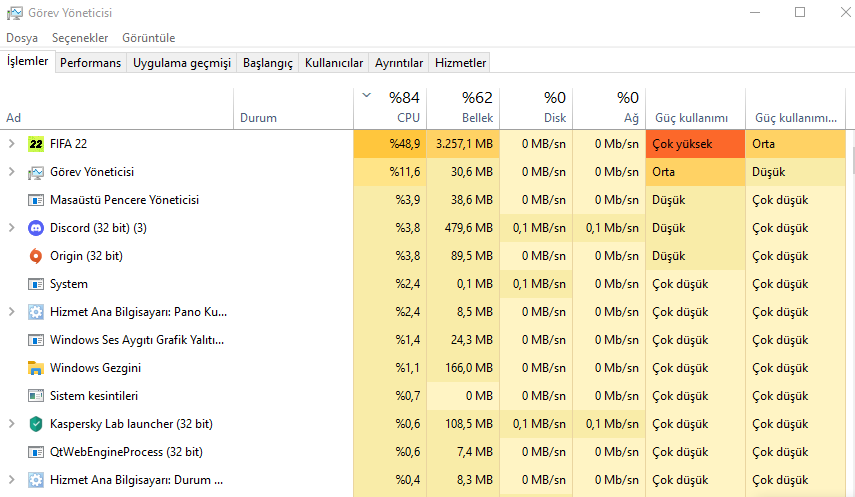Click the Görev Yöneticisi row icon
This screenshot has width=855, height=497.
(36, 172)
